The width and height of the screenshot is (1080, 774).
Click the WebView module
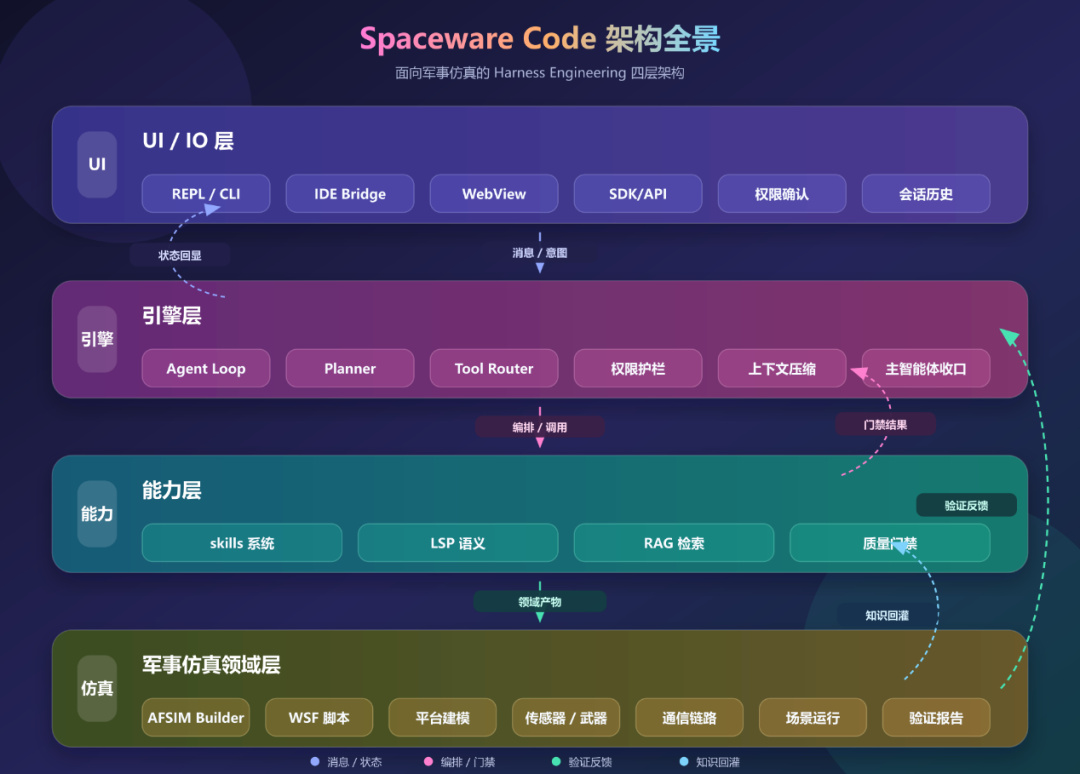click(x=494, y=194)
